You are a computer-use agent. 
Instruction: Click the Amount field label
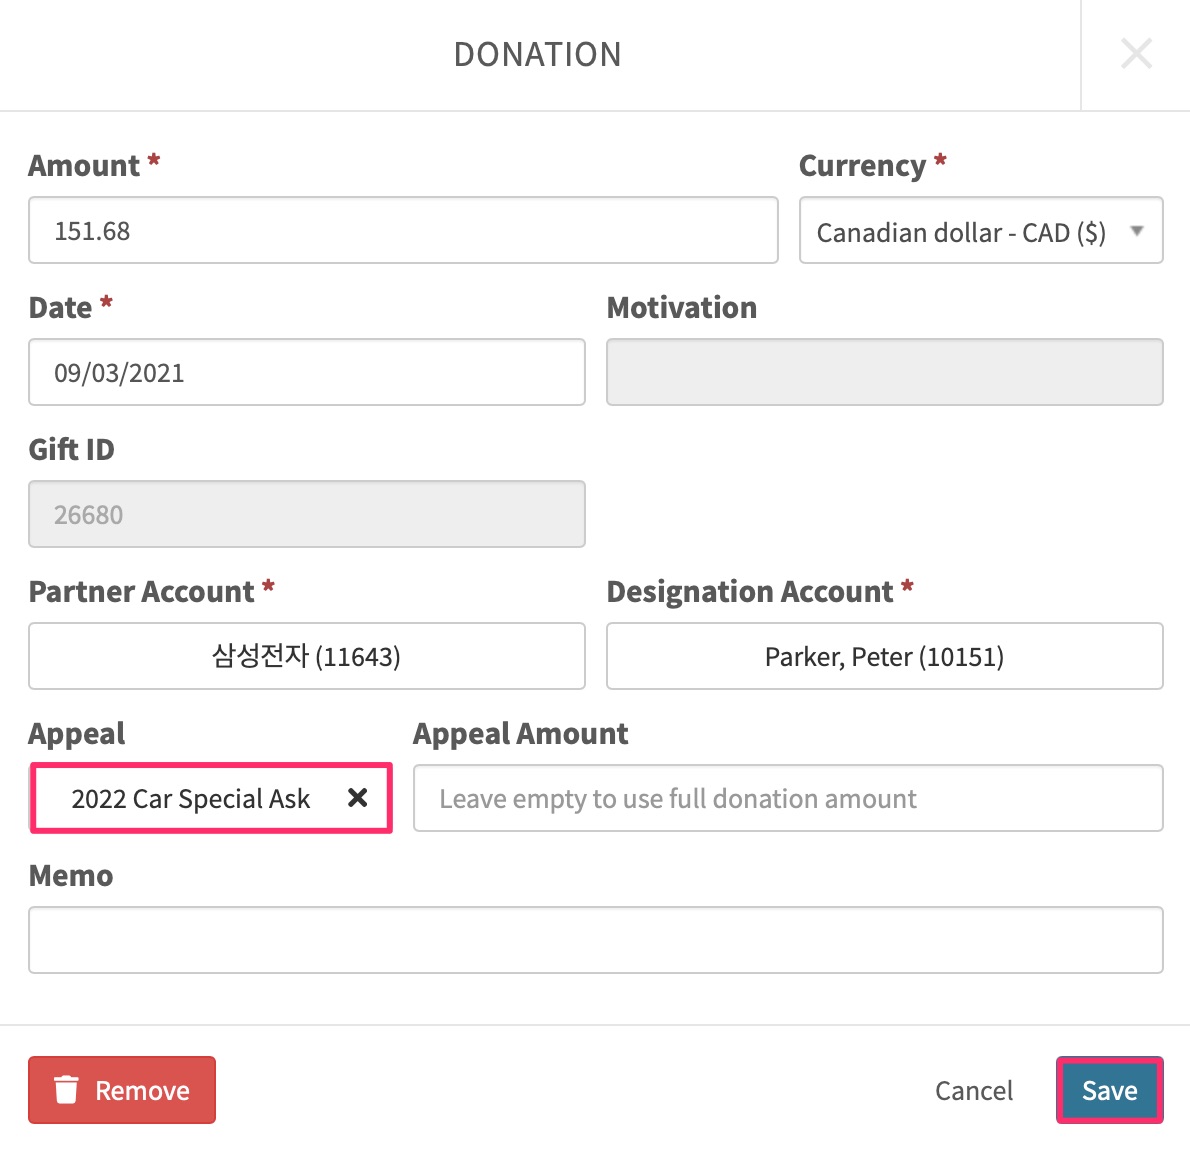point(84,165)
